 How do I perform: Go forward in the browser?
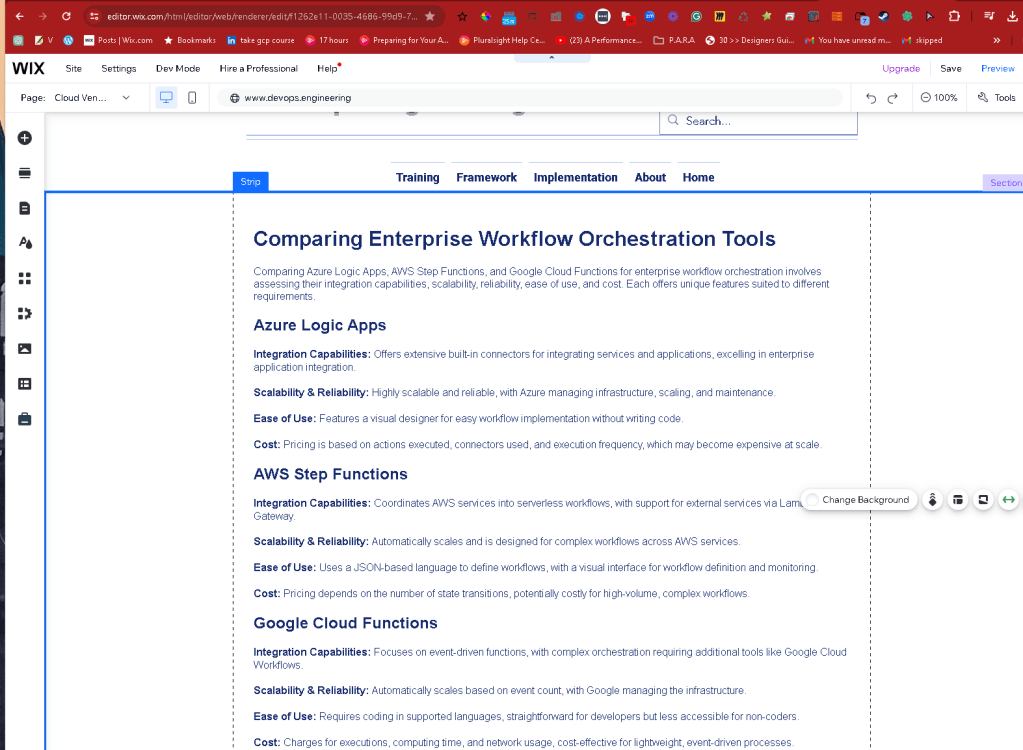pyautogui.click(x=42, y=16)
